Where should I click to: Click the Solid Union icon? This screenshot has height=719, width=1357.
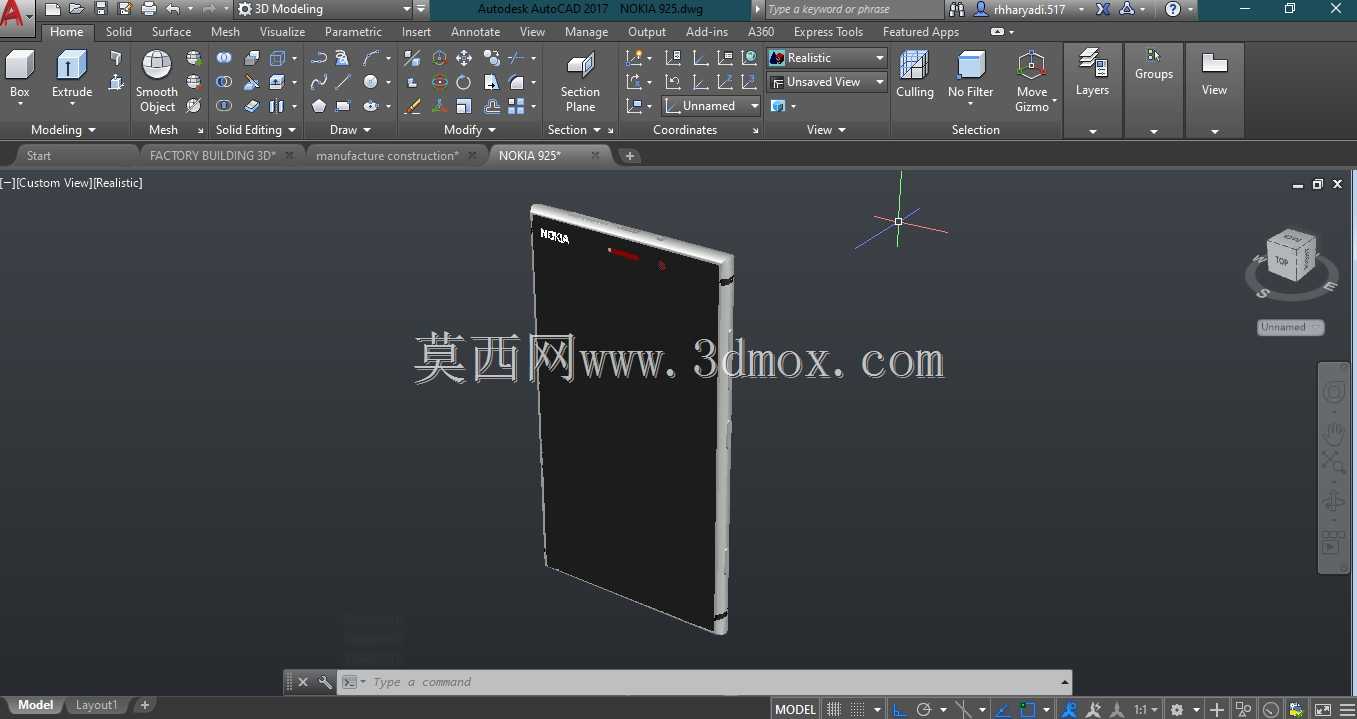[224, 58]
